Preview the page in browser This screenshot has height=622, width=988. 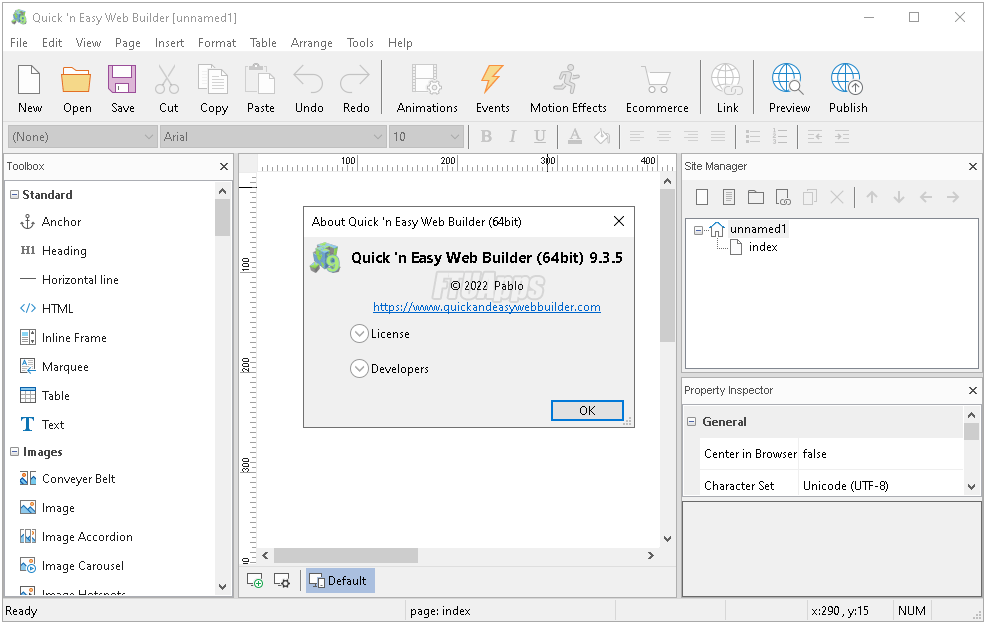coord(789,88)
